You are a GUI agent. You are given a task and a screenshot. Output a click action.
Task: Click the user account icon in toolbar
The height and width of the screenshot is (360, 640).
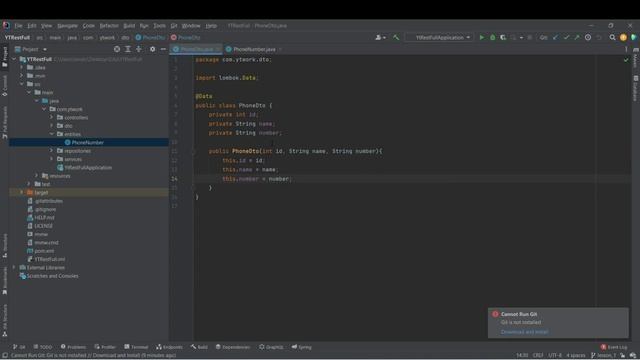pyautogui.click(x=380, y=38)
